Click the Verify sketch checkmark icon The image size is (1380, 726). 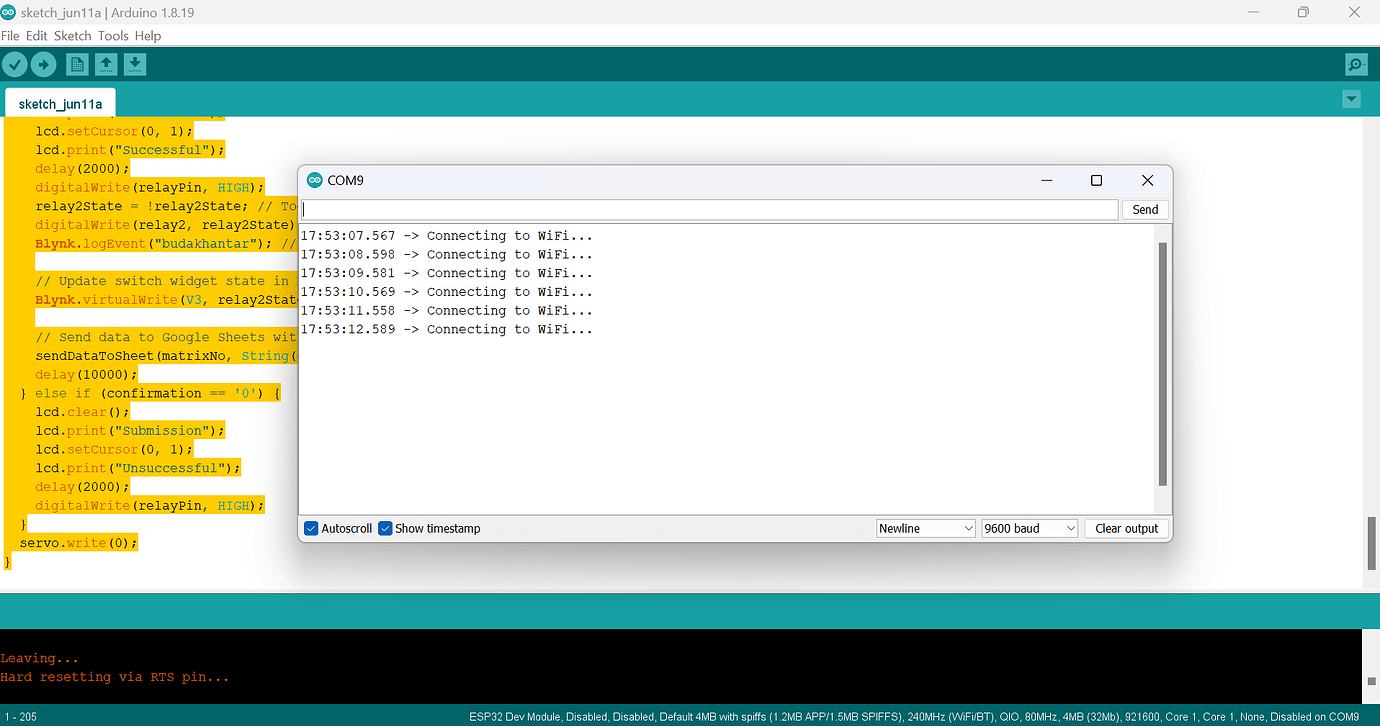pos(15,64)
